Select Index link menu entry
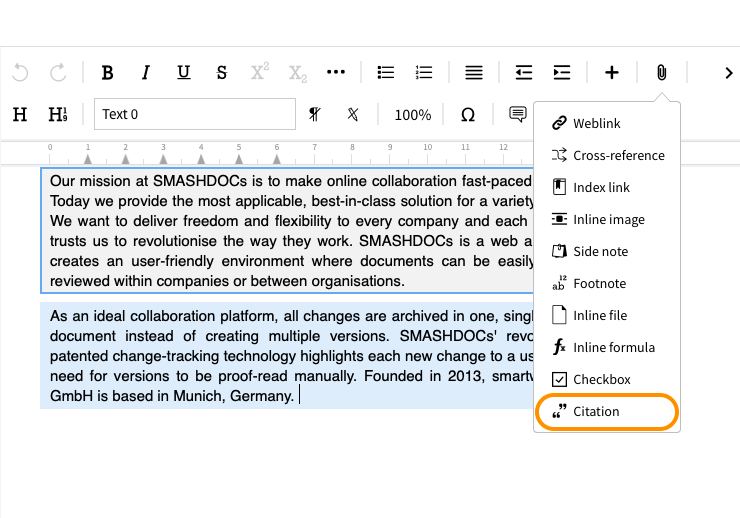This screenshot has width=740, height=518. click(607, 187)
